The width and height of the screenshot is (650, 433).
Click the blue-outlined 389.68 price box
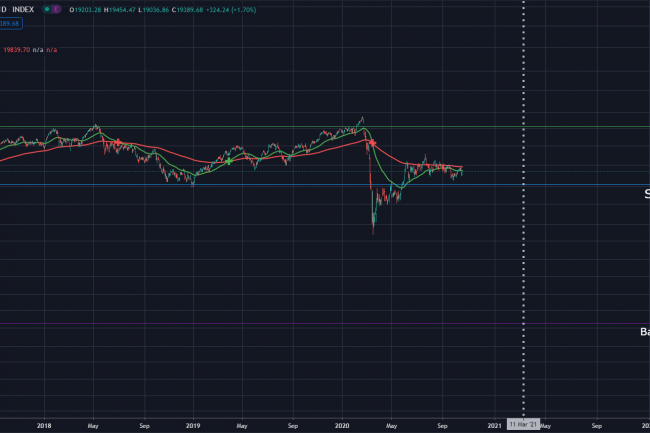12,23
